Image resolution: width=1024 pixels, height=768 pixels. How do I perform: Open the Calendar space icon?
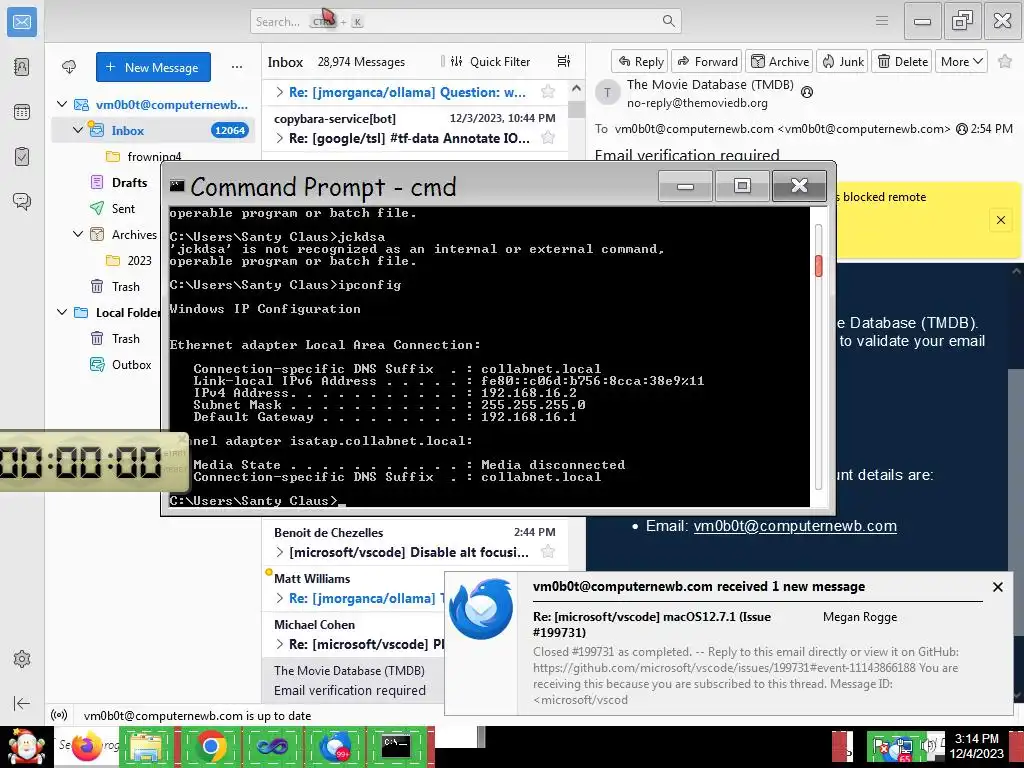pyautogui.click(x=22, y=112)
